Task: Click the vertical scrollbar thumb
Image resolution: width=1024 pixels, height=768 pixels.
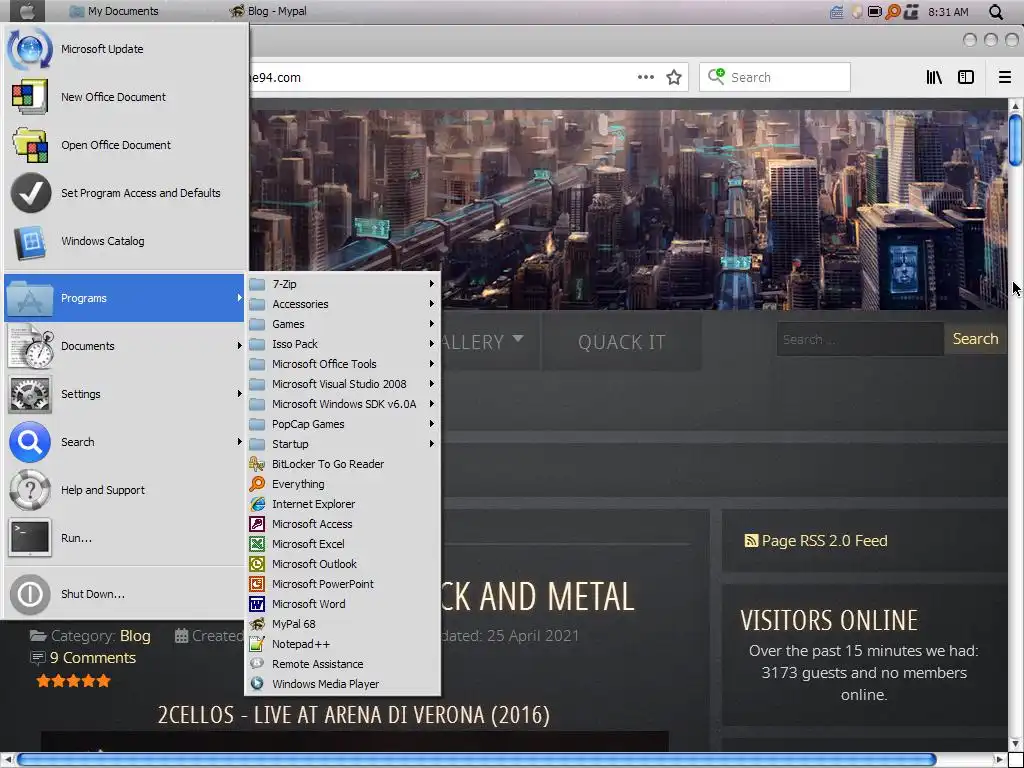Action: coord(1015,140)
